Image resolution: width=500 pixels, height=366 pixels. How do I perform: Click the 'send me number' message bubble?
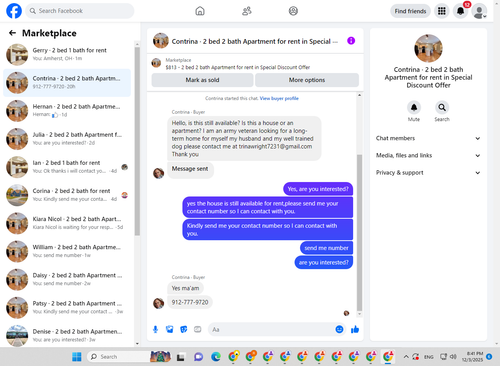click(x=326, y=248)
